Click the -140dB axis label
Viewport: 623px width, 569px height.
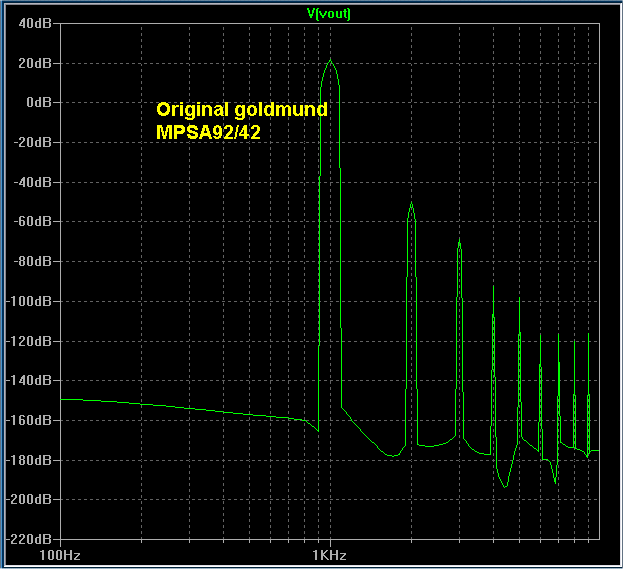29,380
